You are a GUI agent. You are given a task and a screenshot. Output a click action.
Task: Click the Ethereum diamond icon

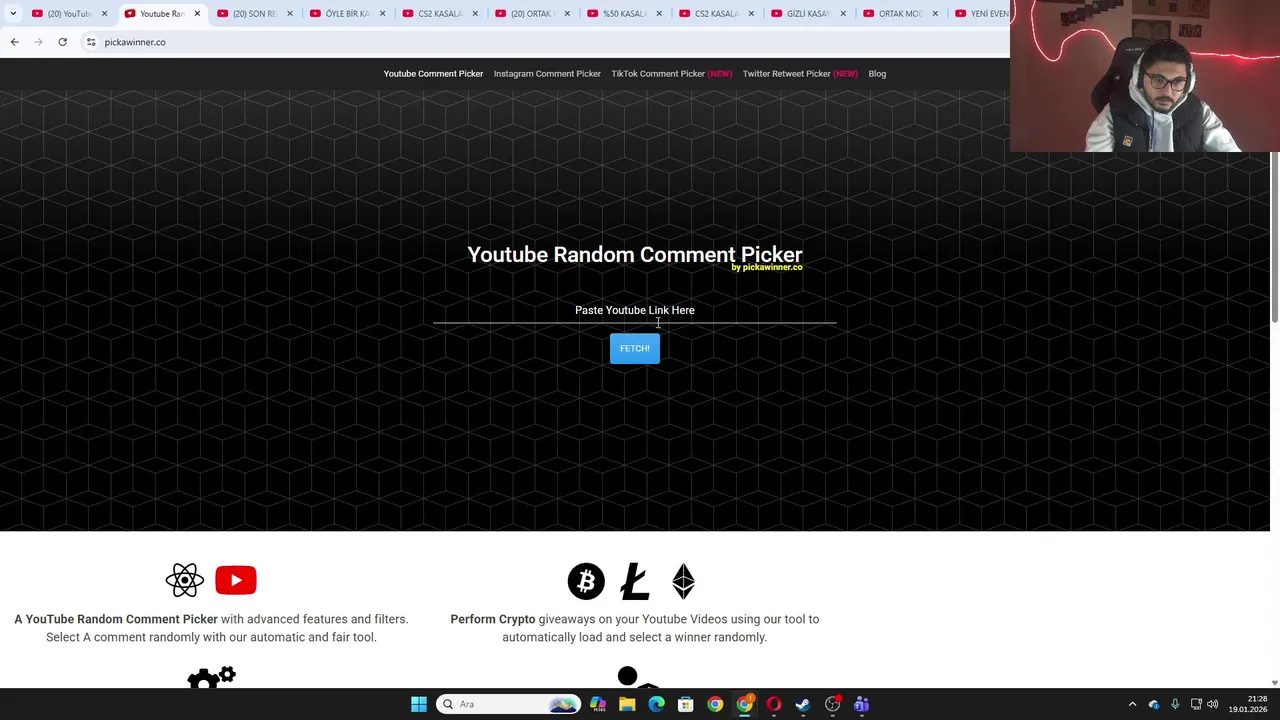(x=683, y=581)
